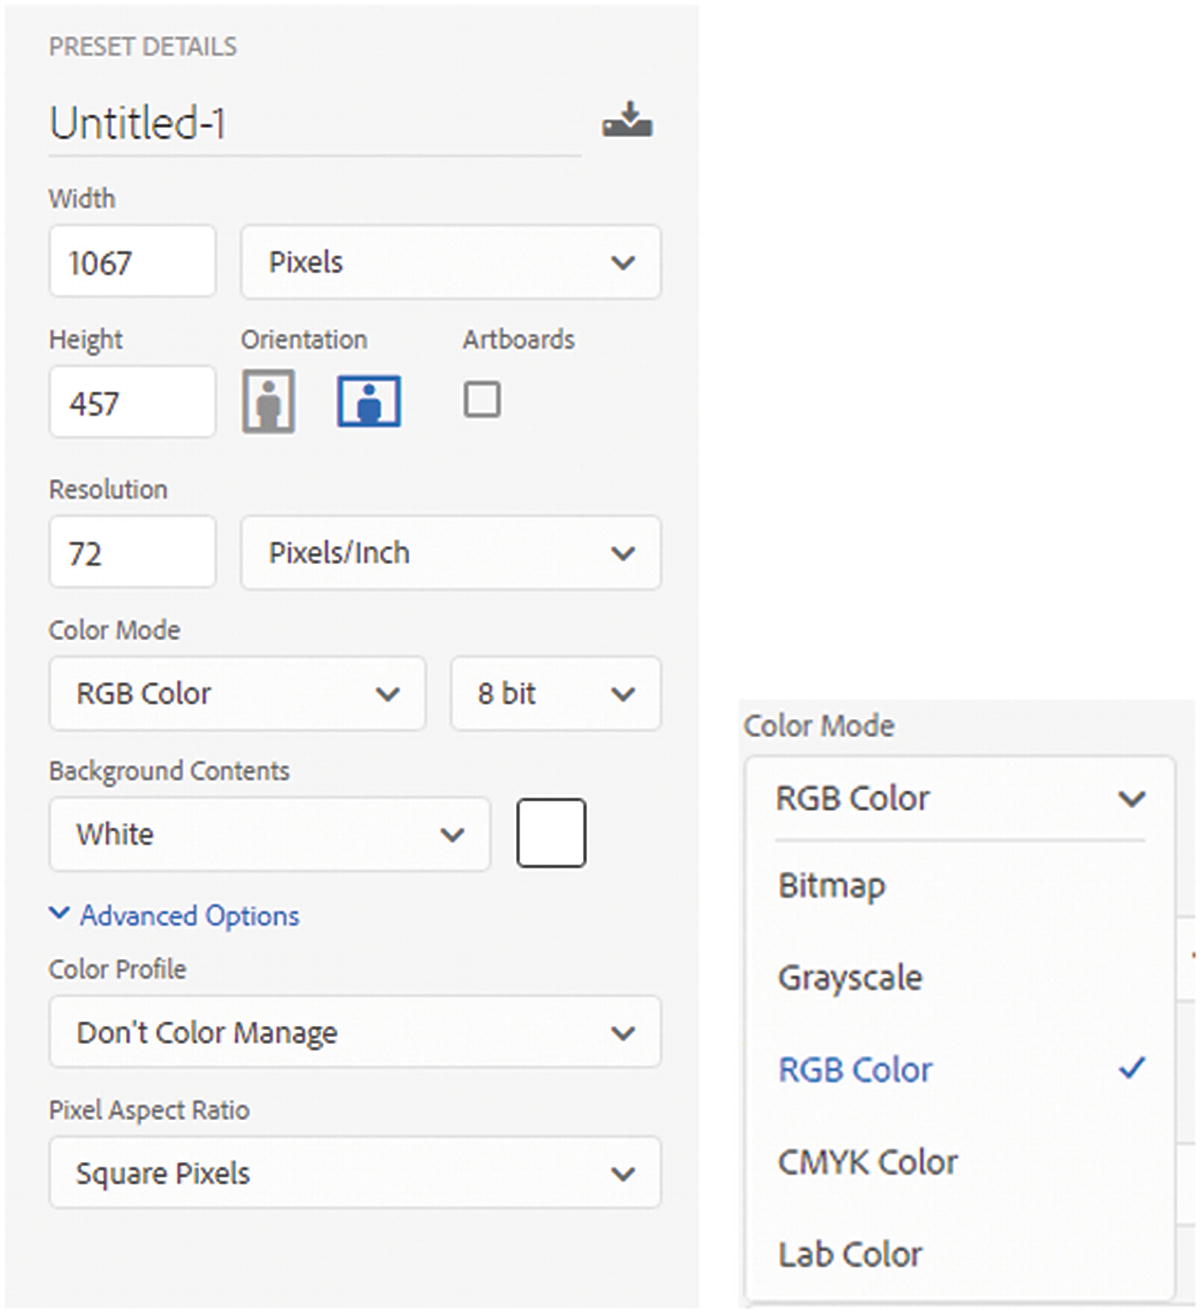Enable the Artboards checkbox
The image size is (1200, 1313).
(482, 400)
